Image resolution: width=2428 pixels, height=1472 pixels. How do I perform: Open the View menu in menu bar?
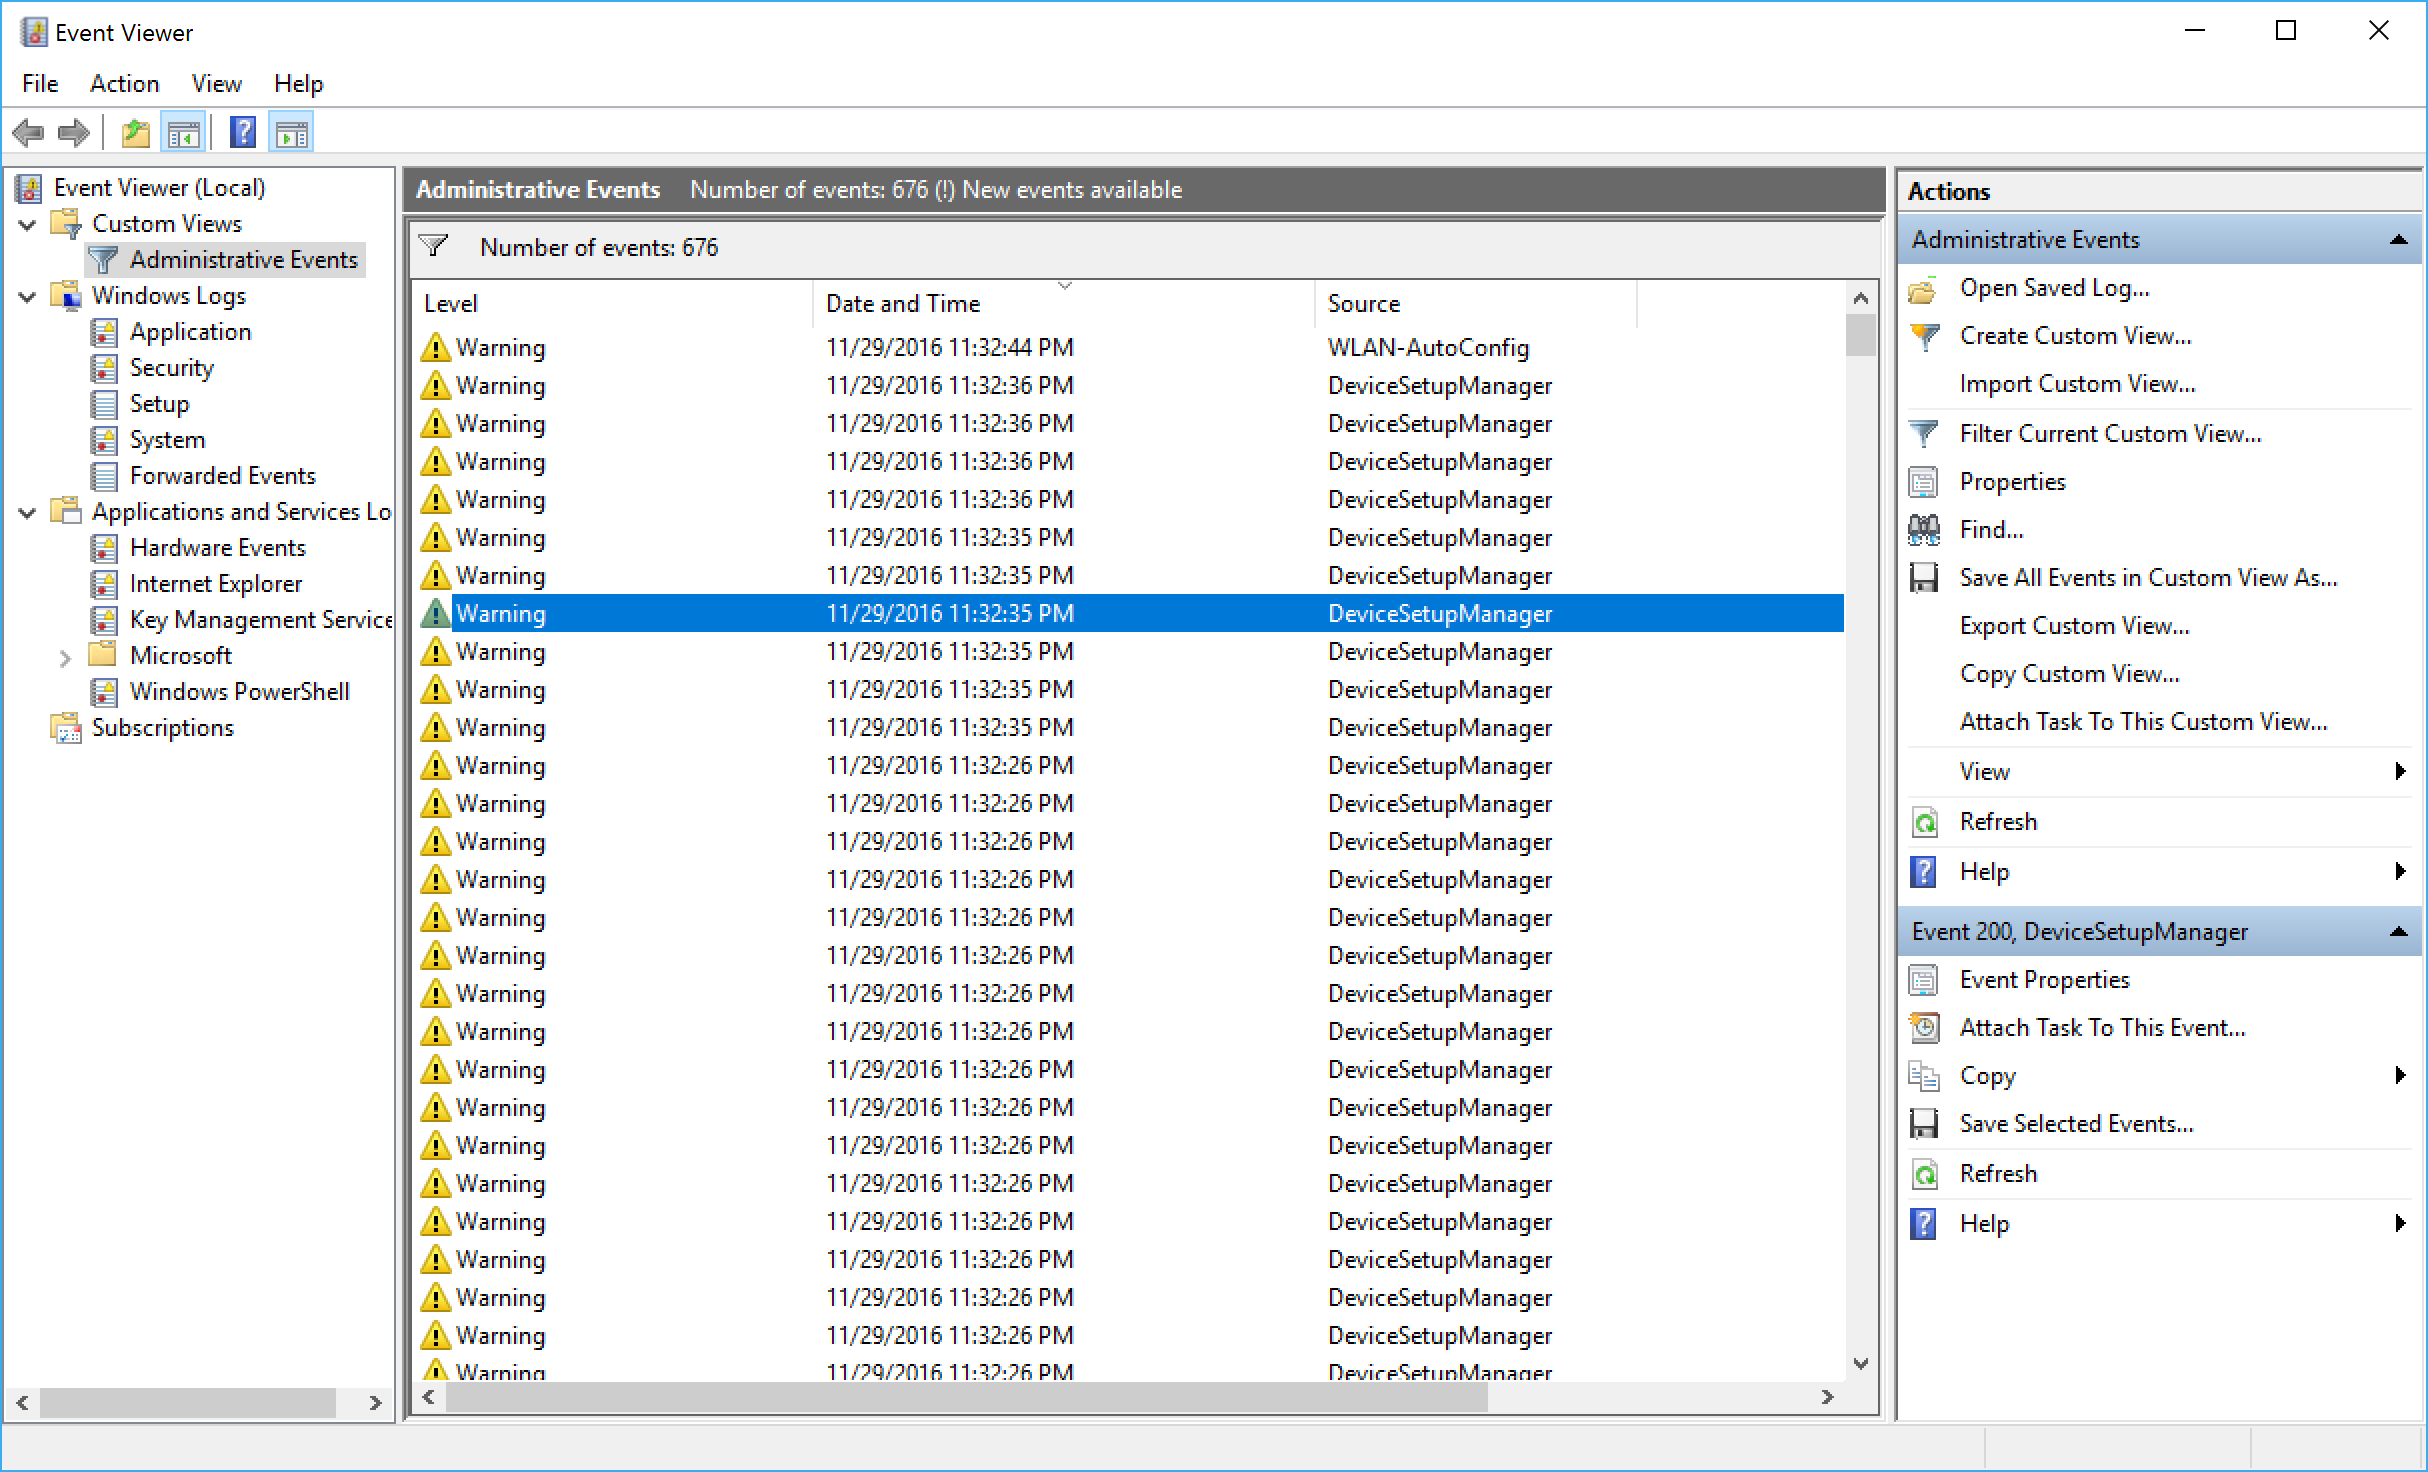[x=216, y=84]
